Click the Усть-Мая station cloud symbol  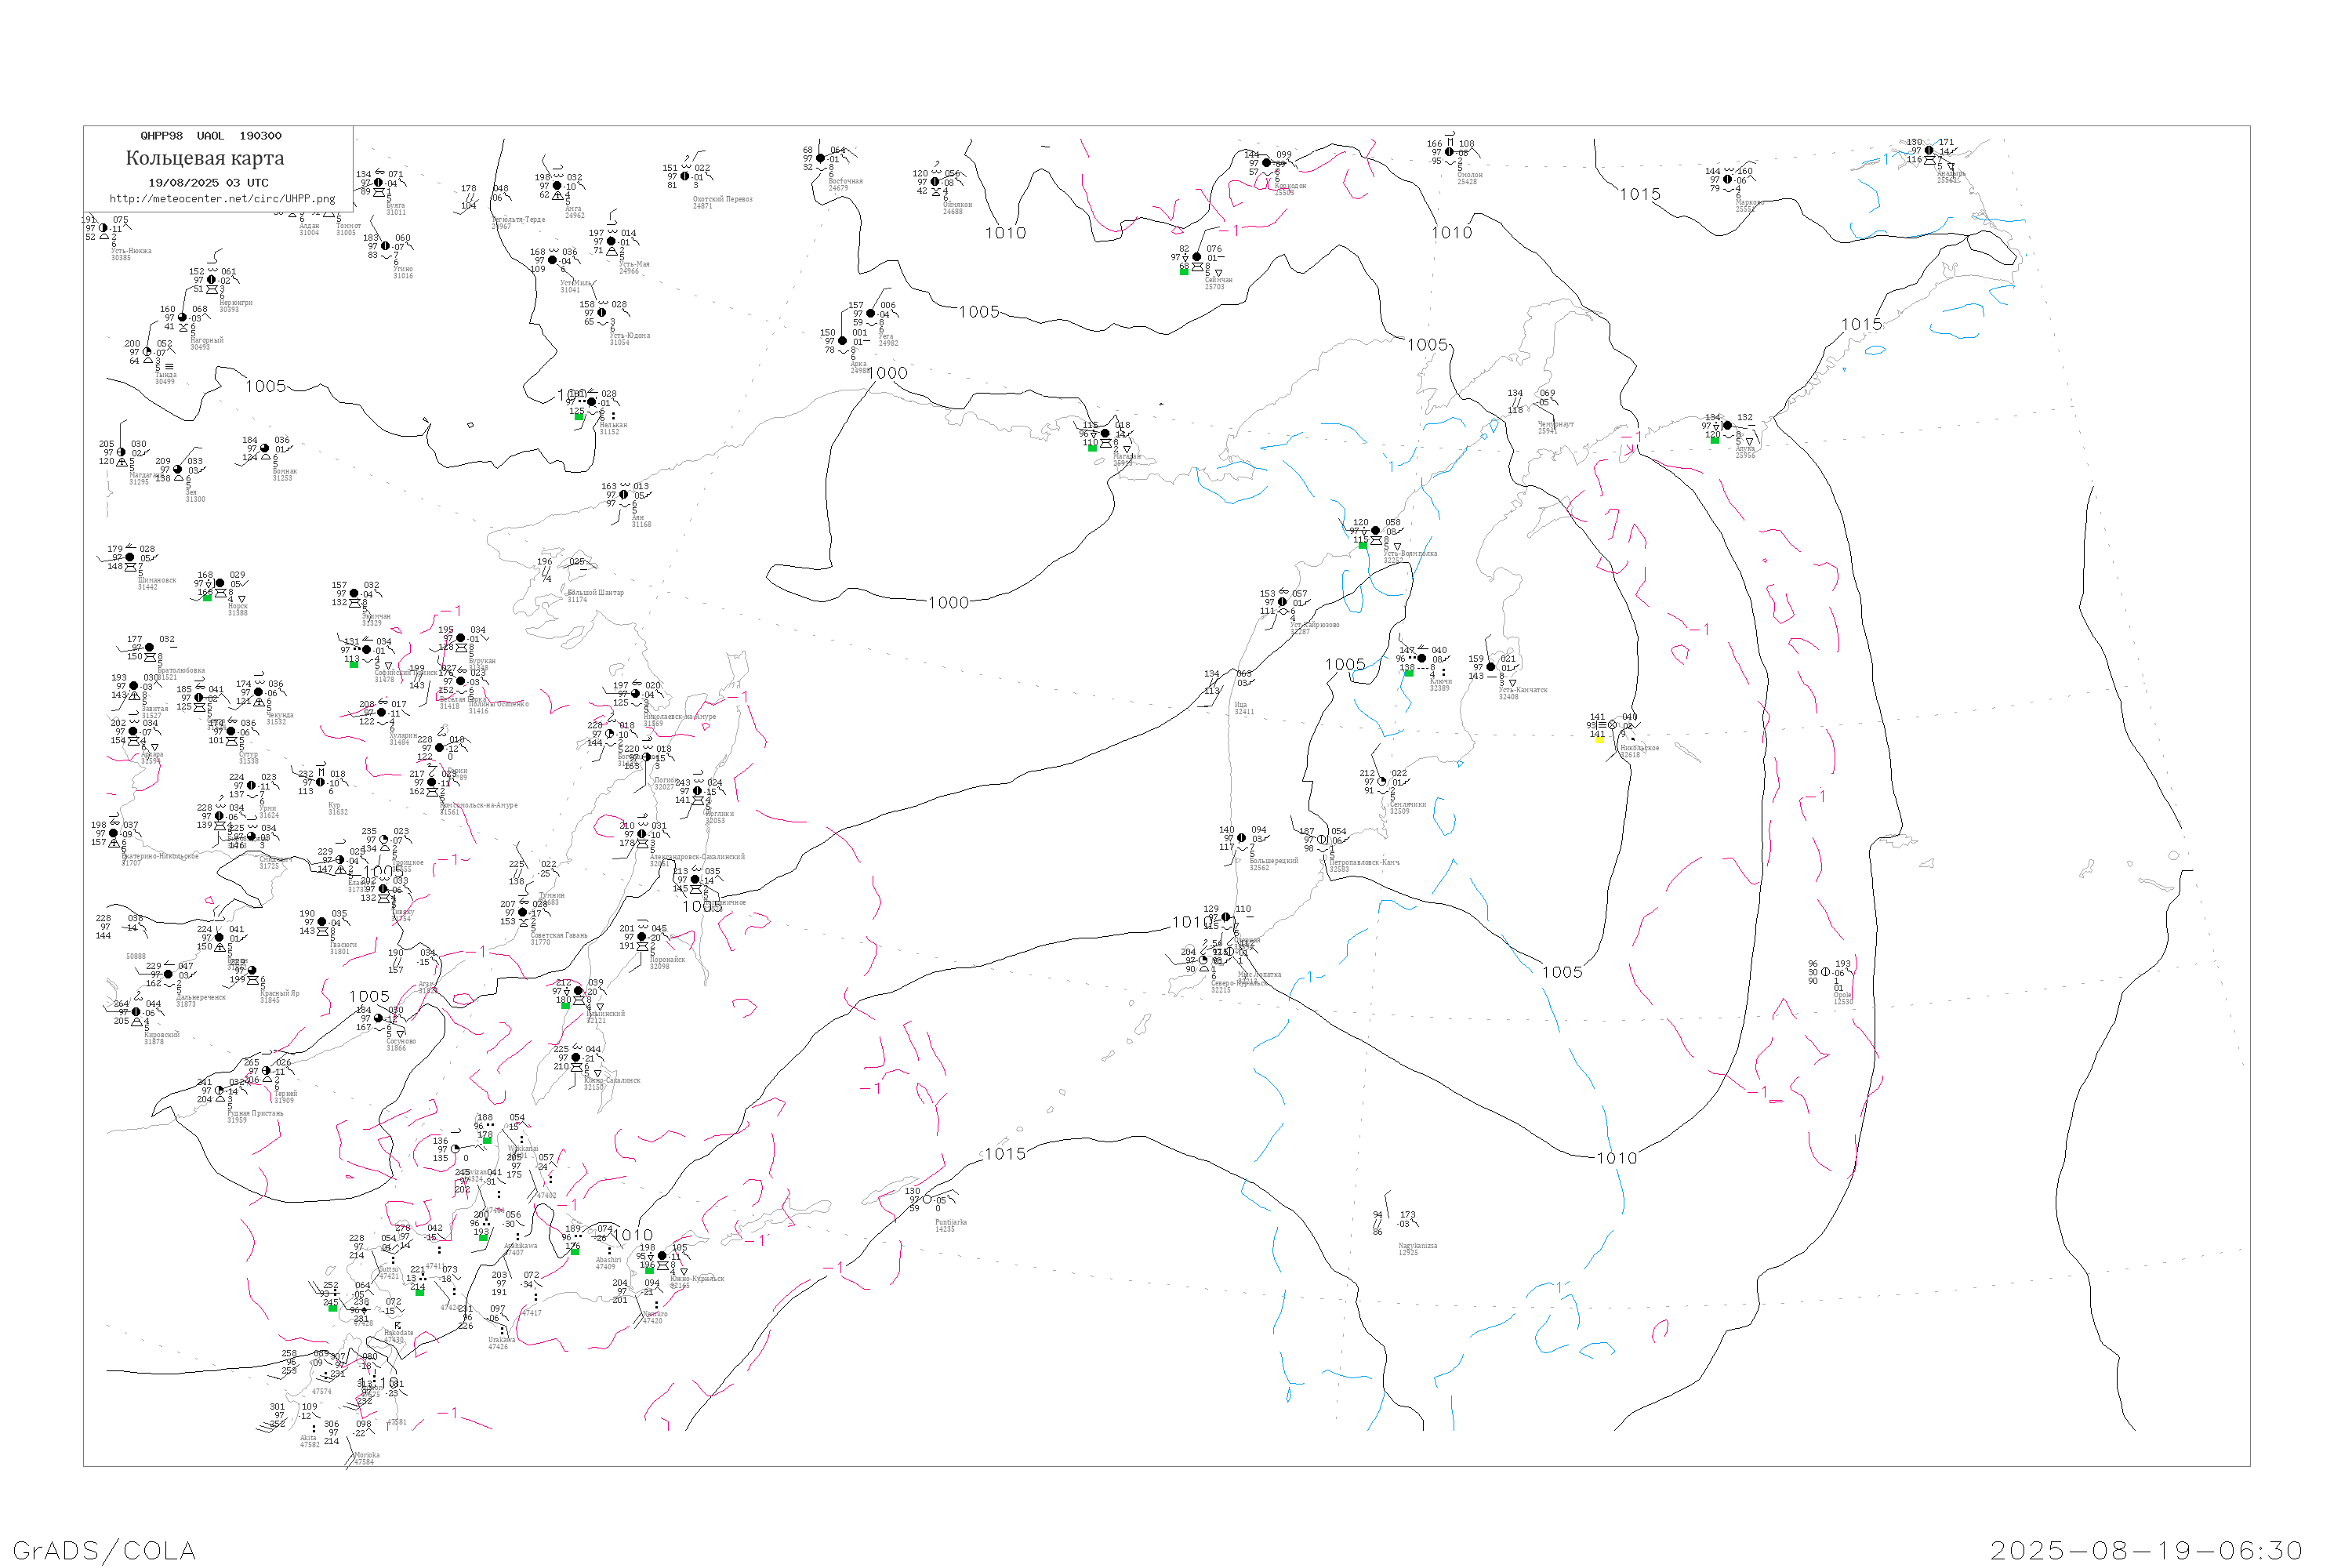(612, 252)
